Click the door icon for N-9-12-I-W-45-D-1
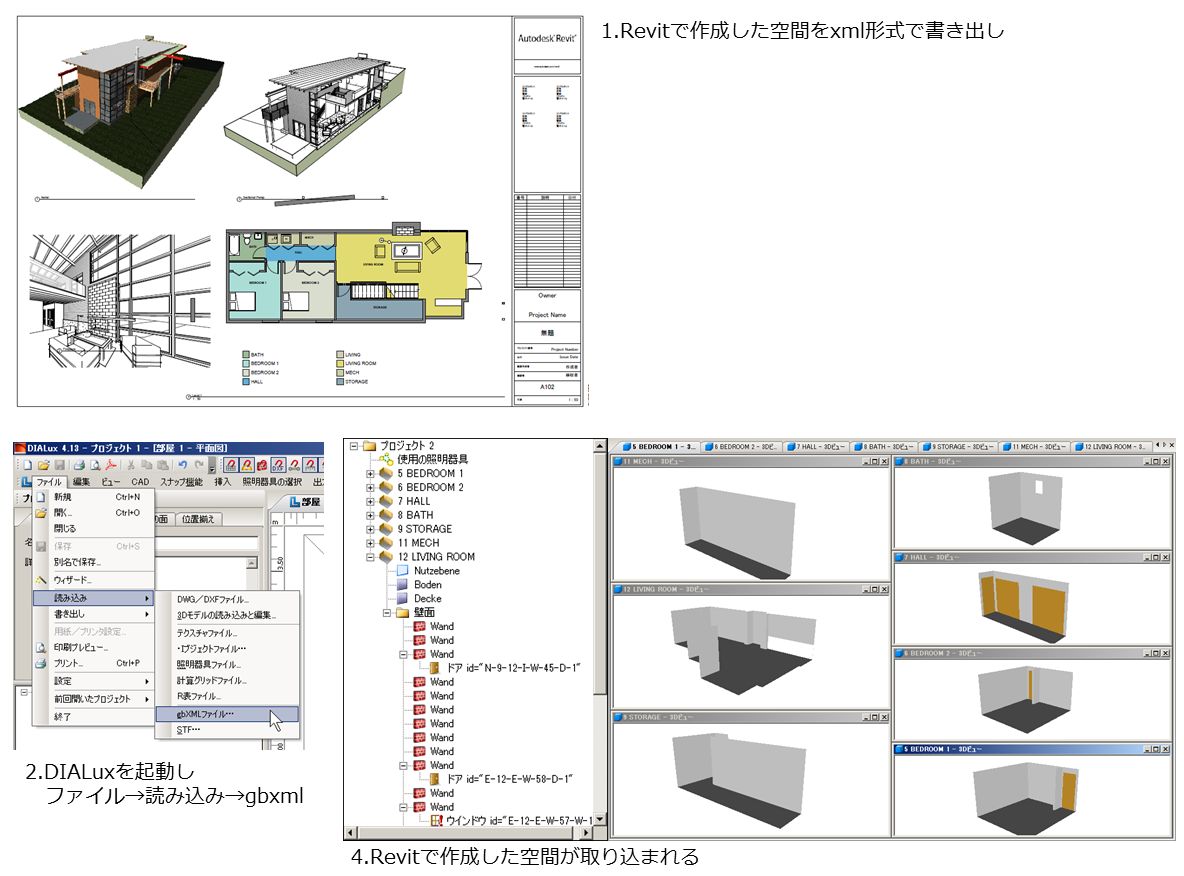Viewport: 1184px width, 876px height. coord(435,668)
